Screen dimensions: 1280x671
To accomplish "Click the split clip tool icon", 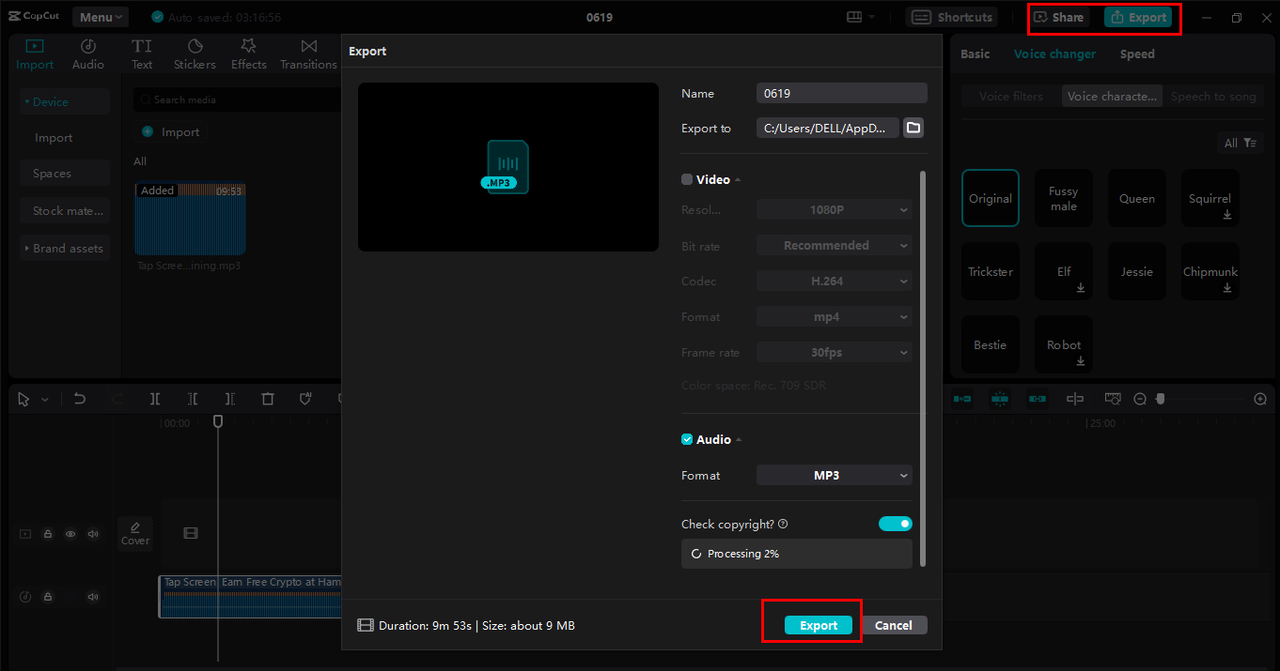I will click(x=155, y=399).
